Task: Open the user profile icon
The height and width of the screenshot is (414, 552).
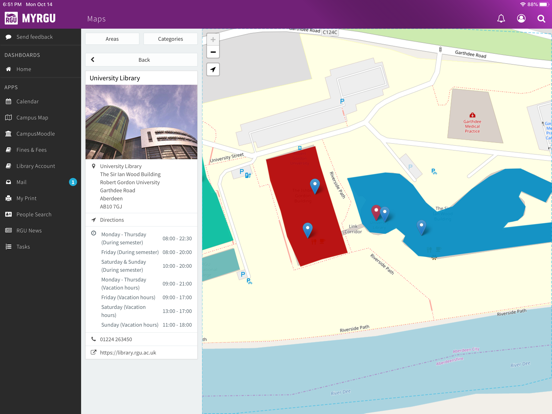Action: (521, 18)
